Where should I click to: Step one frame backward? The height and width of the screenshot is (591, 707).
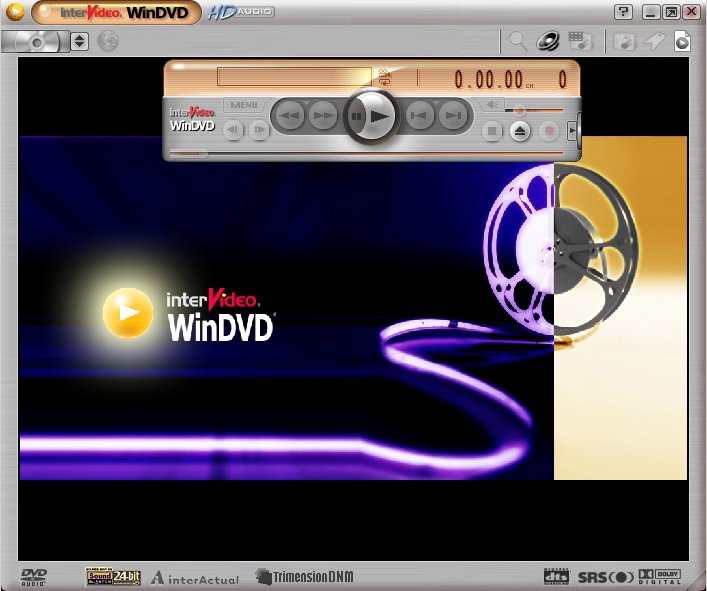pyautogui.click(x=233, y=130)
